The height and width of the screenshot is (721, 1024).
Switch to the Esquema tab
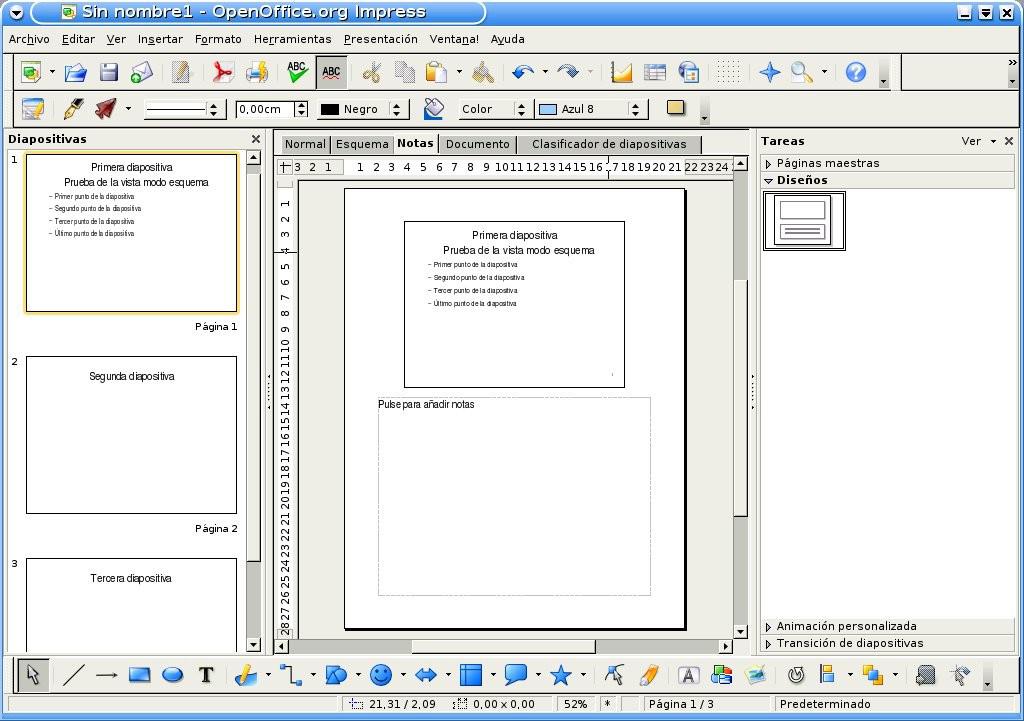pos(362,144)
